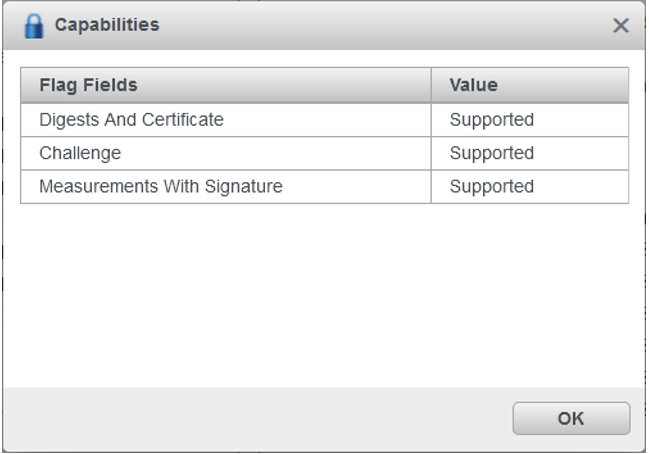
Task: Click the Value column header
Action: pos(473,85)
